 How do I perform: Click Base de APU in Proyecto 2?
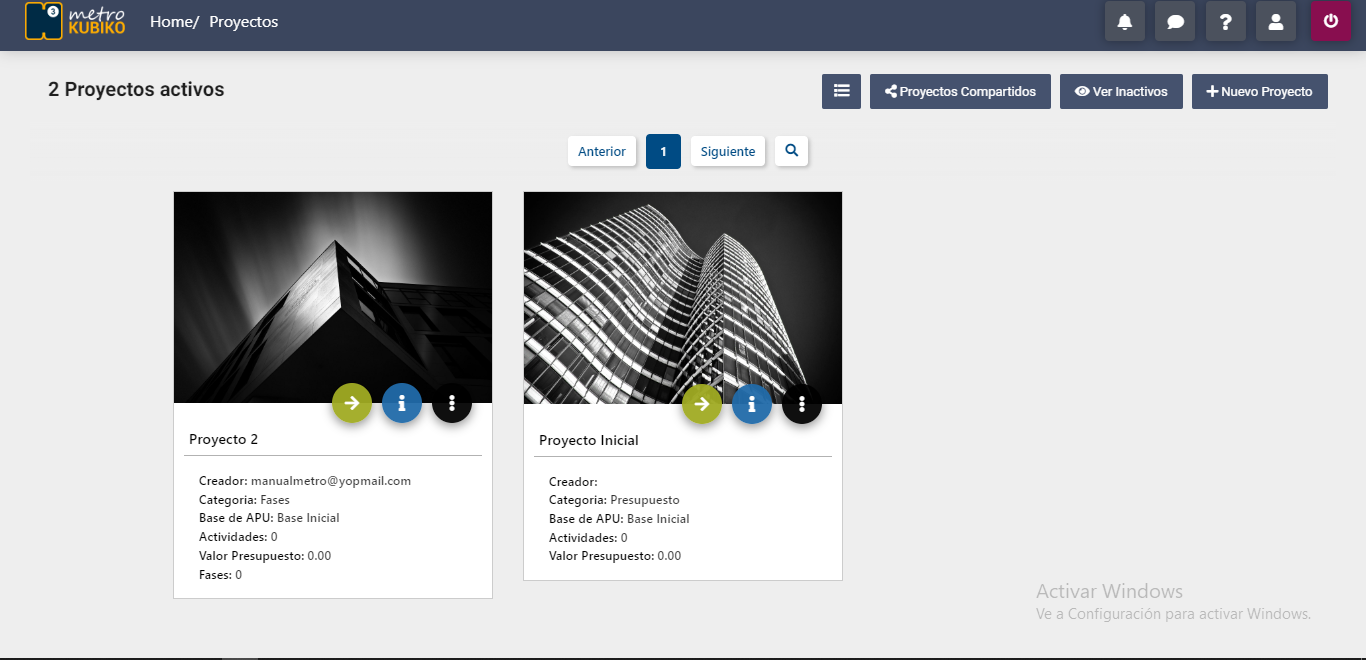[x=269, y=518]
